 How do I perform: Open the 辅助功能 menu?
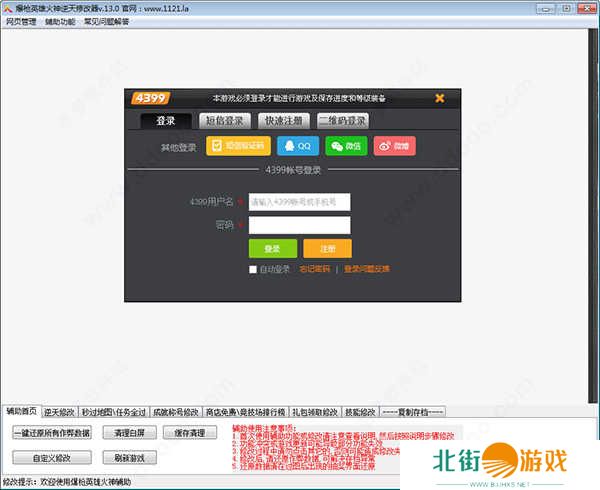[60, 21]
